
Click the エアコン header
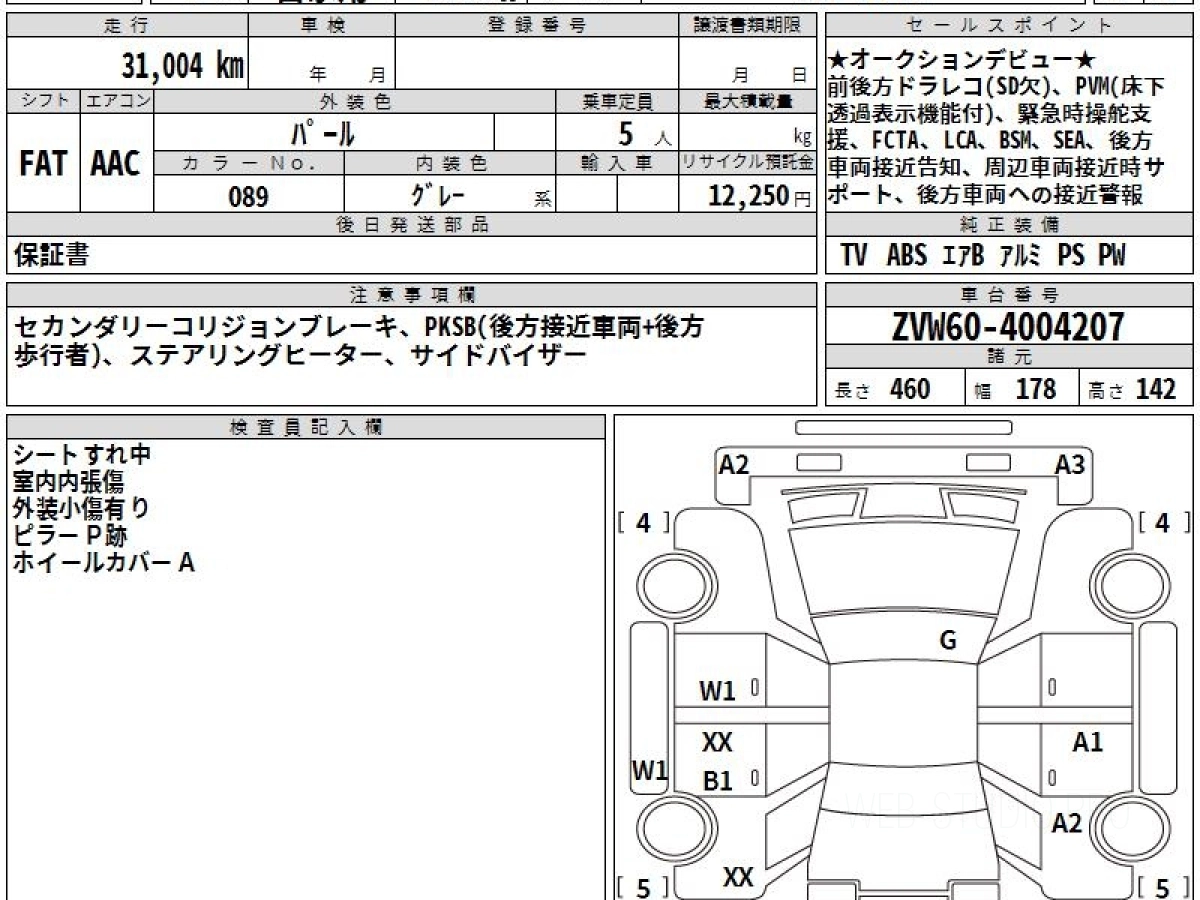117,101
